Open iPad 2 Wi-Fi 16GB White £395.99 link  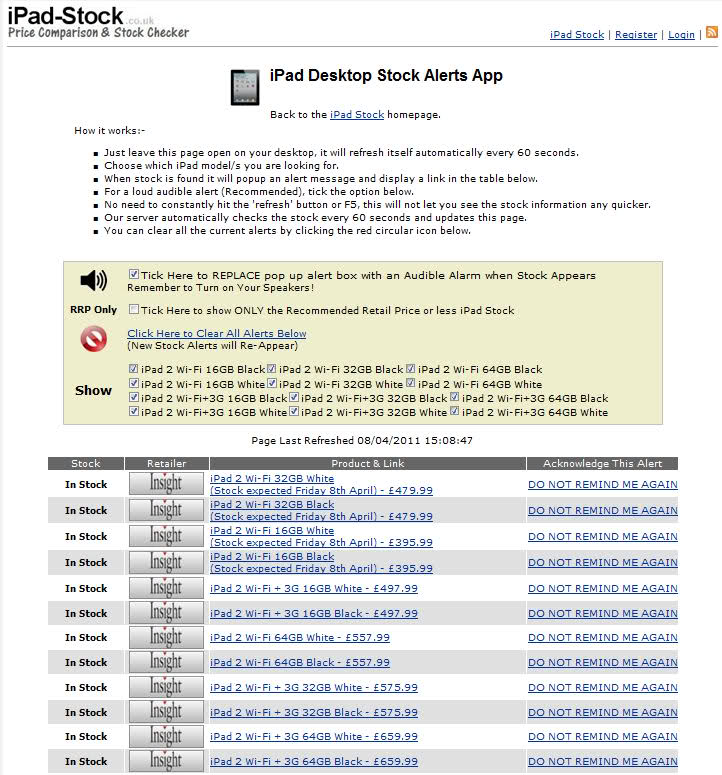pyautogui.click(x=321, y=536)
